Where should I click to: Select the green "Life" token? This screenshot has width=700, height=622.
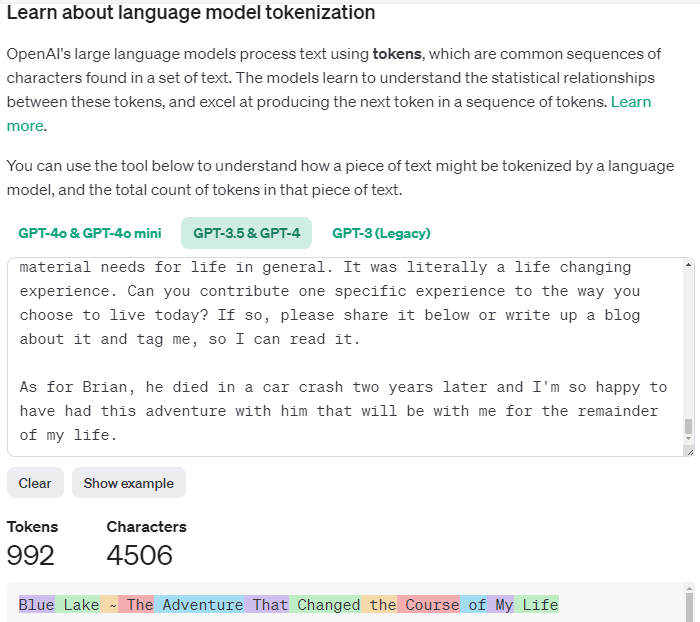coord(540,604)
